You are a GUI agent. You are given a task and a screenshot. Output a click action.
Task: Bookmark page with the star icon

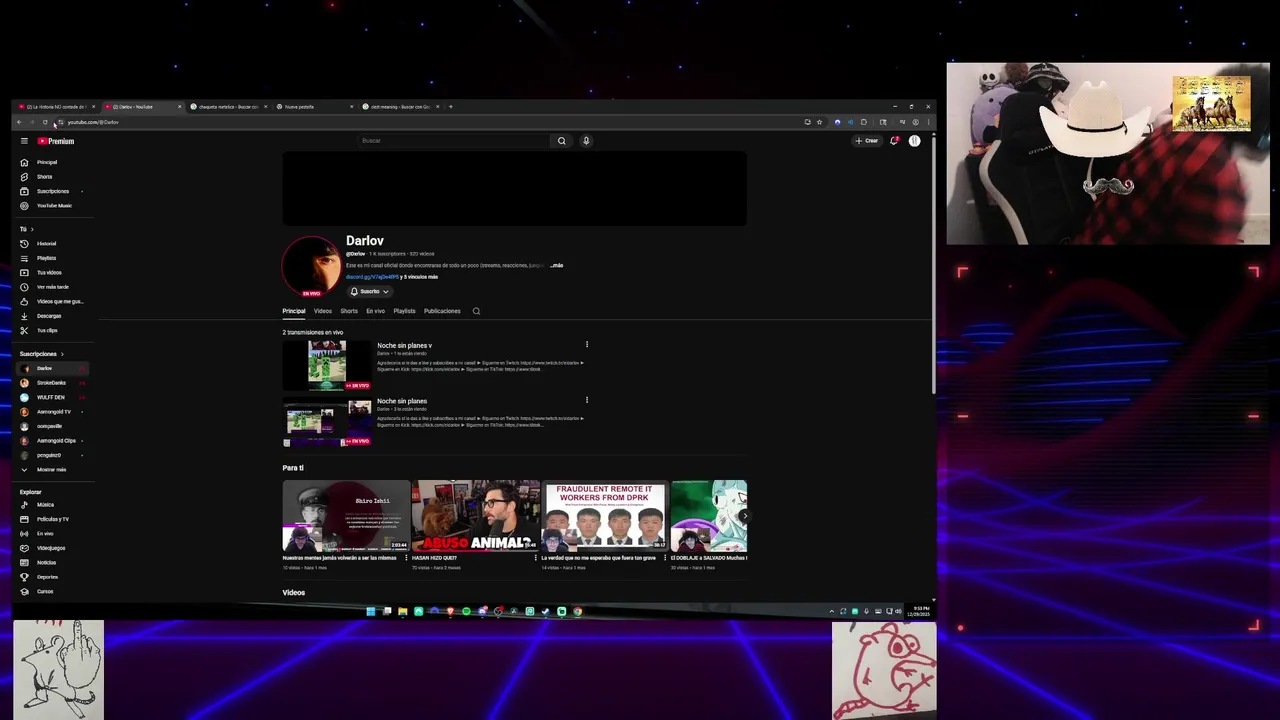tap(819, 122)
